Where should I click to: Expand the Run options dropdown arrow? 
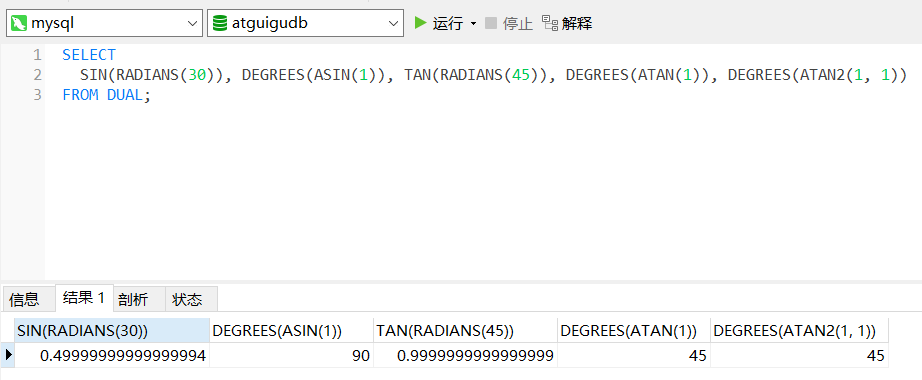[x=473, y=24]
